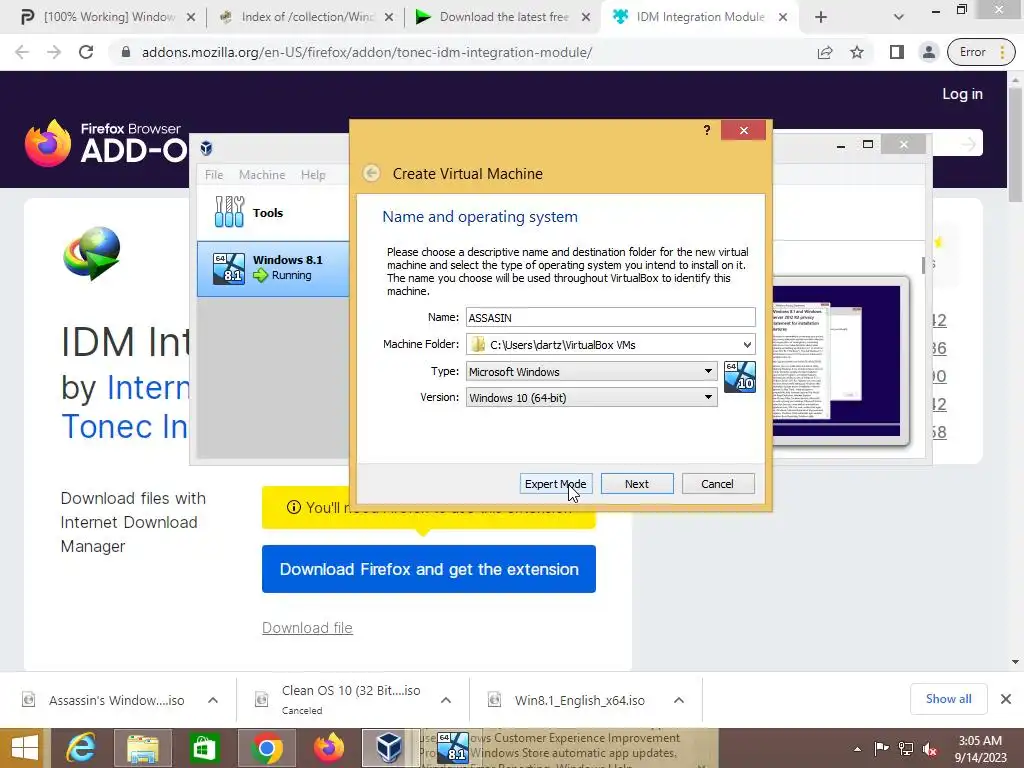Open Machine menu in VirtualBox Manager
Viewport: 1024px width, 768px height.
(262, 175)
